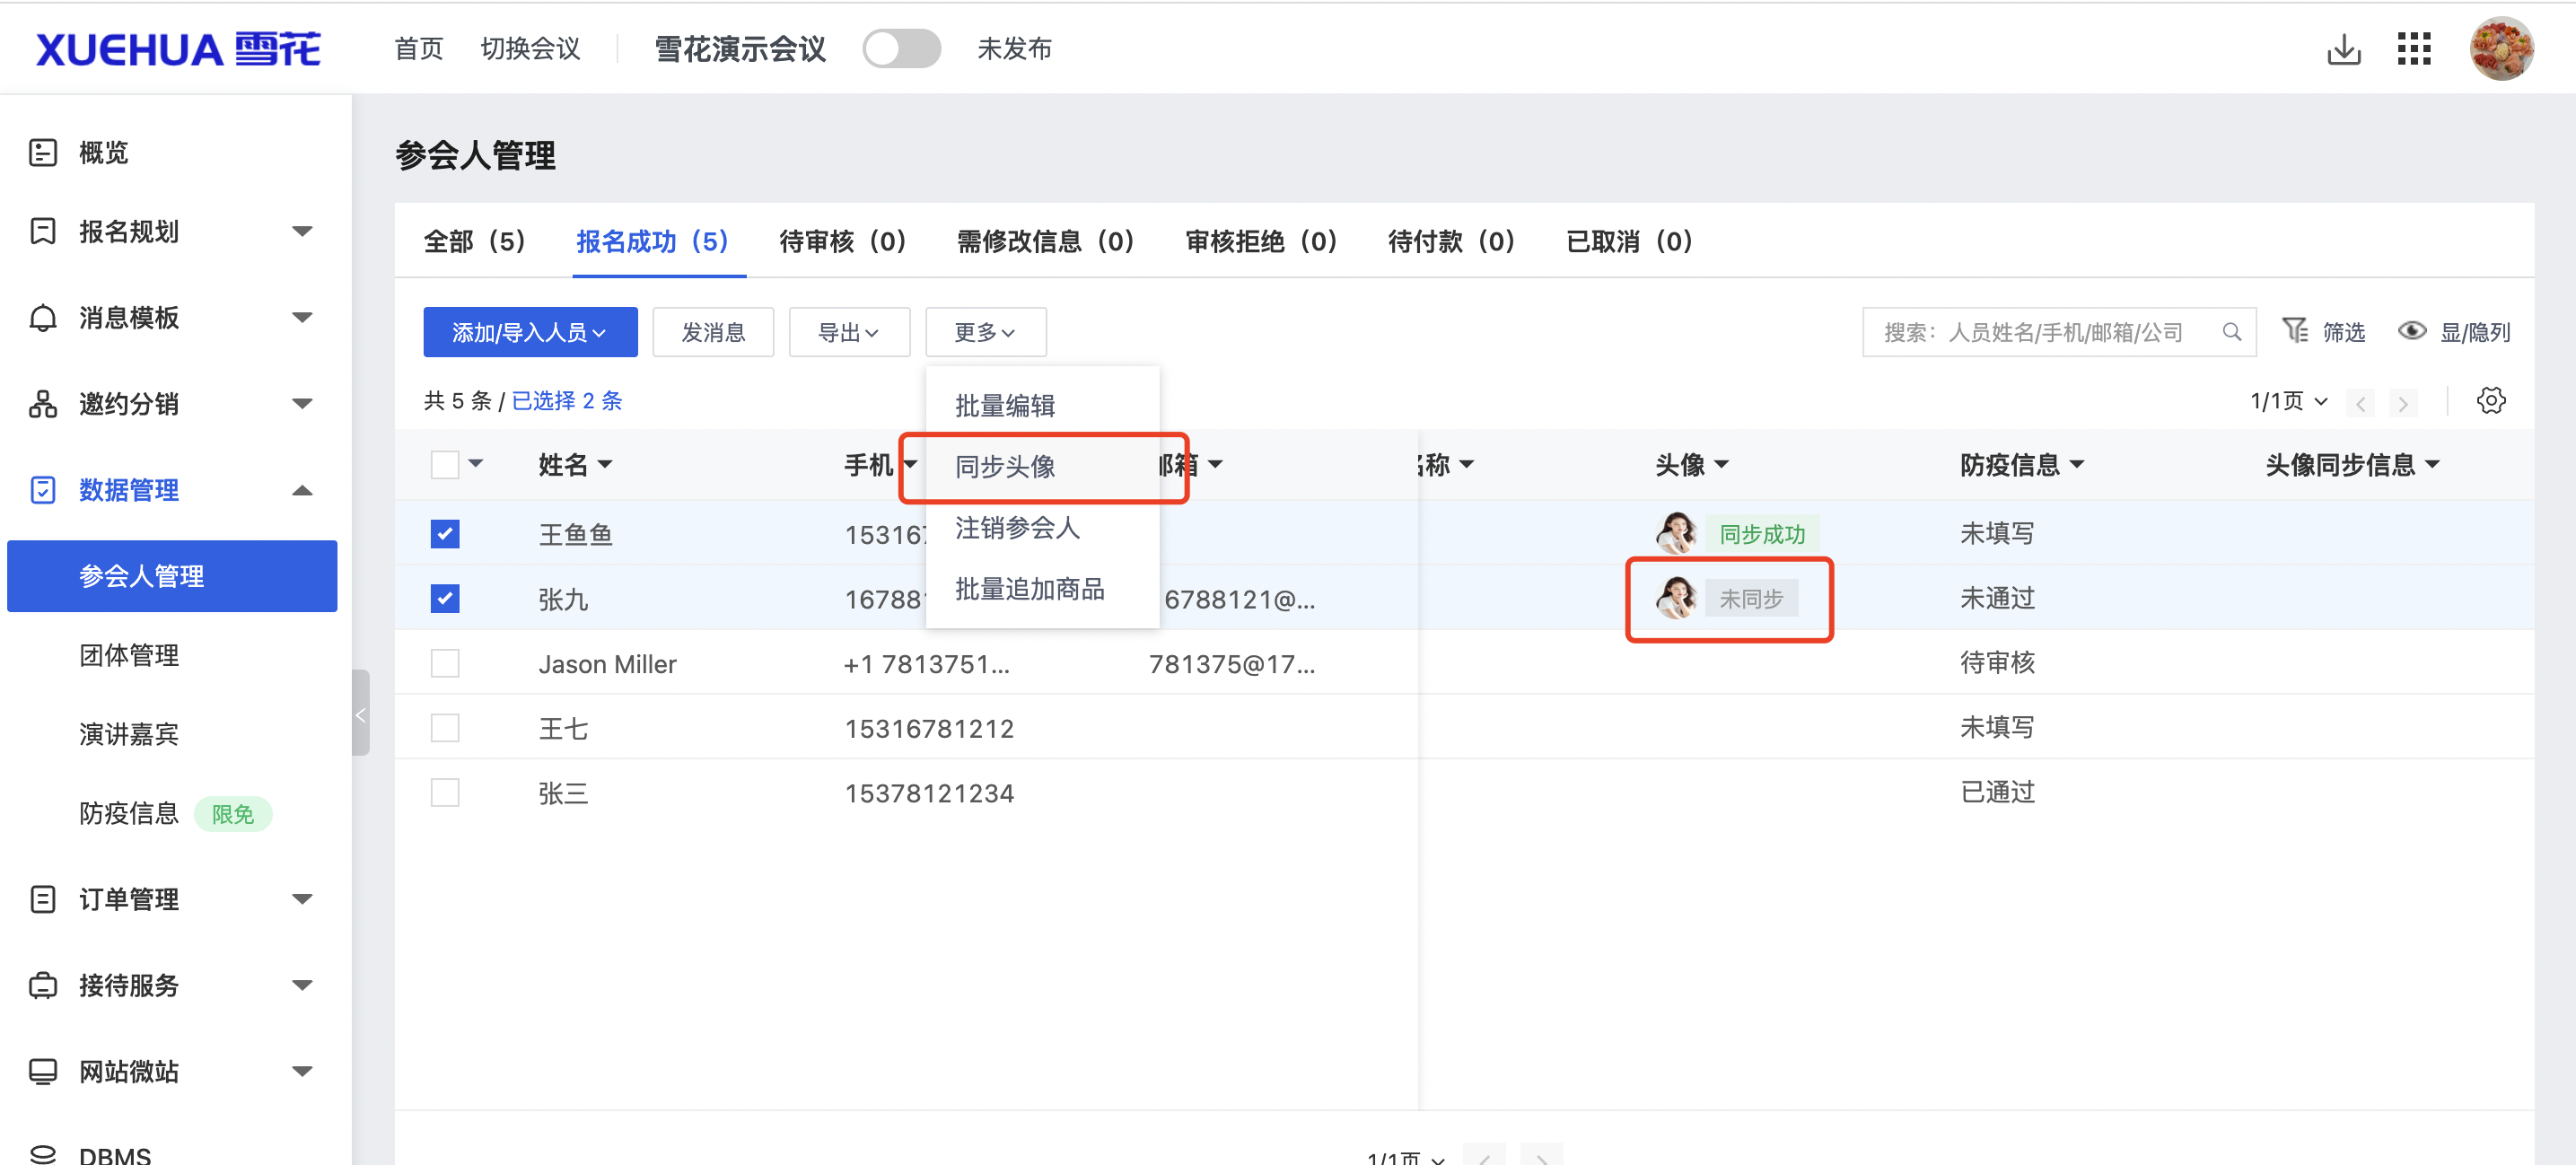Viewport: 2576px width, 1165px height.
Task: Open the apps grid icon
Action: point(2414,49)
